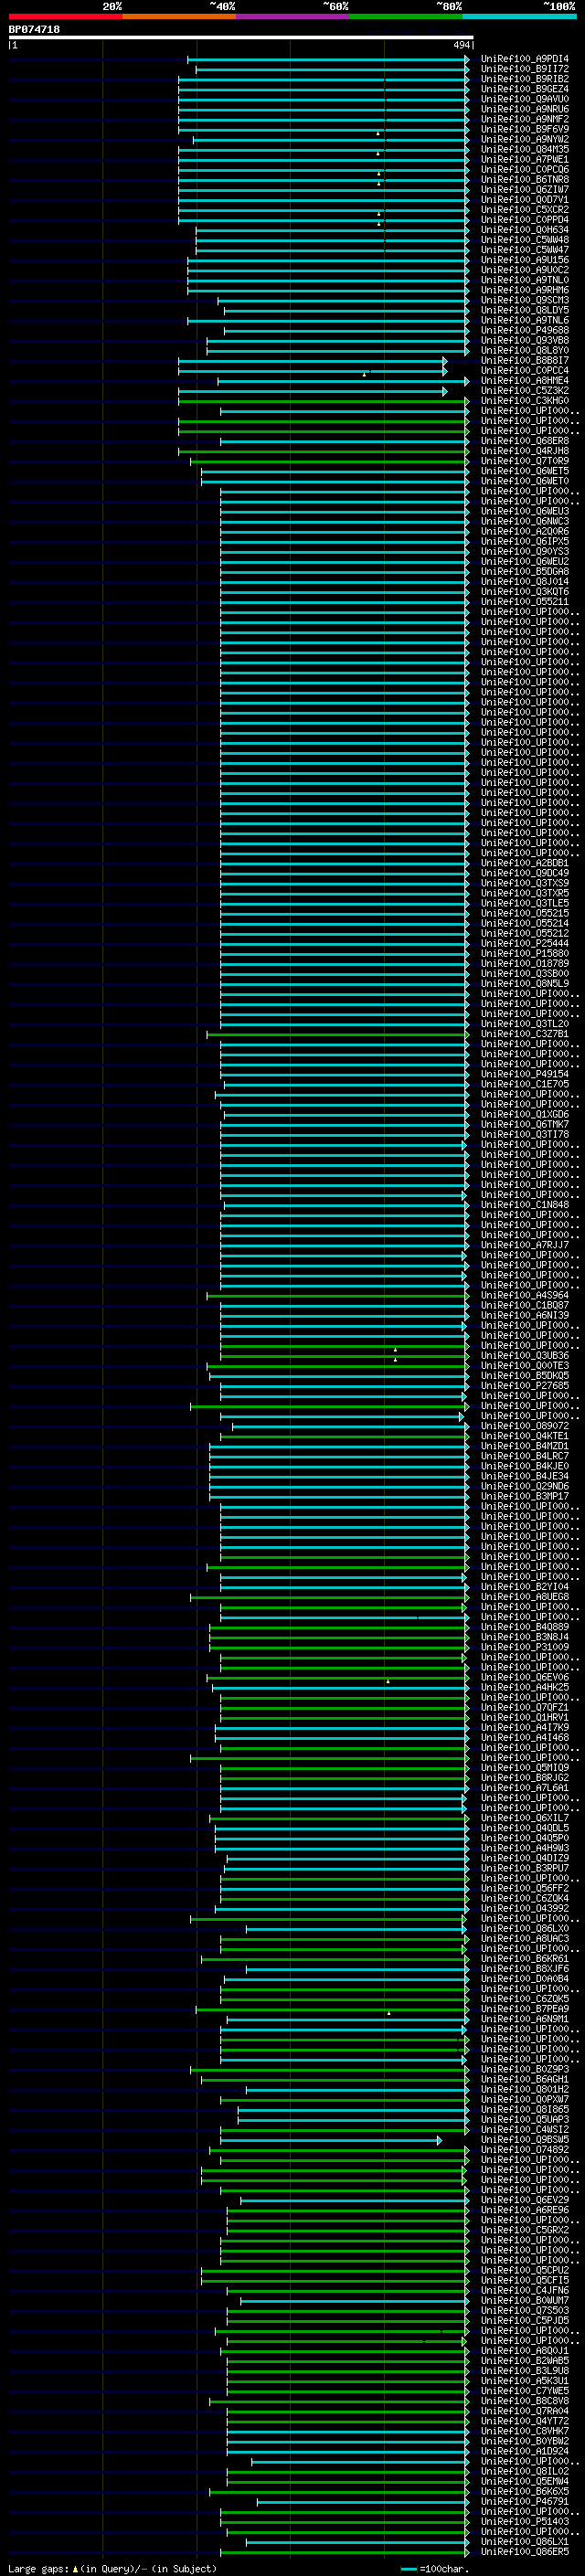The image size is (585, 2576).
Task: Select the UniRef100_Q0H634 entry
Action: [x=525, y=230]
